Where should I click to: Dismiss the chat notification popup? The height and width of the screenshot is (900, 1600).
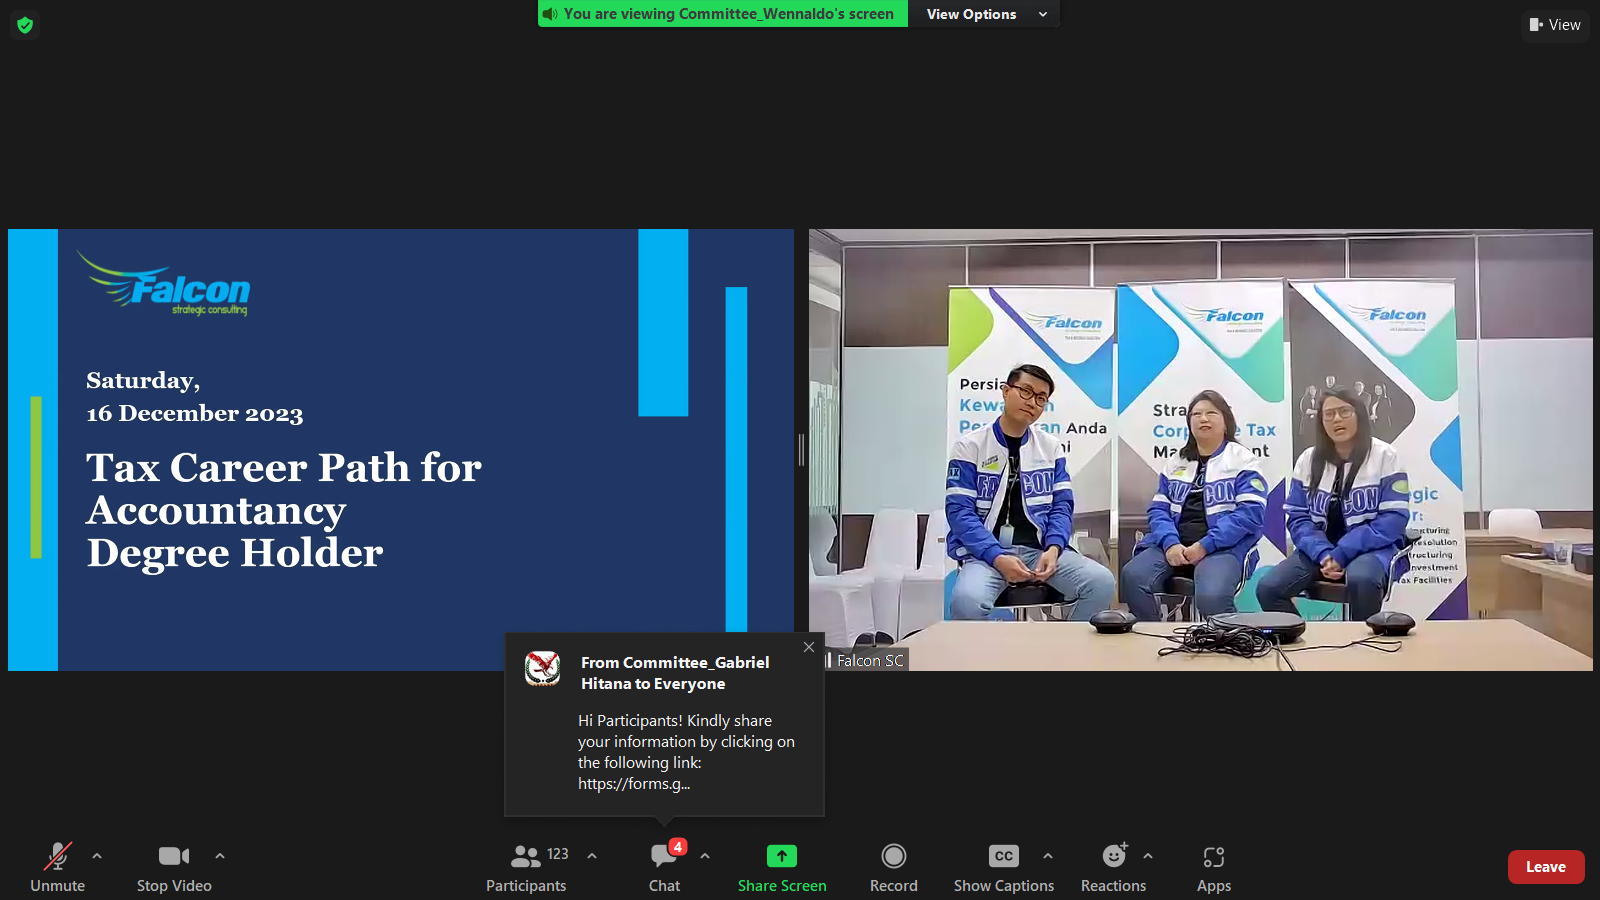click(x=809, y=647)
